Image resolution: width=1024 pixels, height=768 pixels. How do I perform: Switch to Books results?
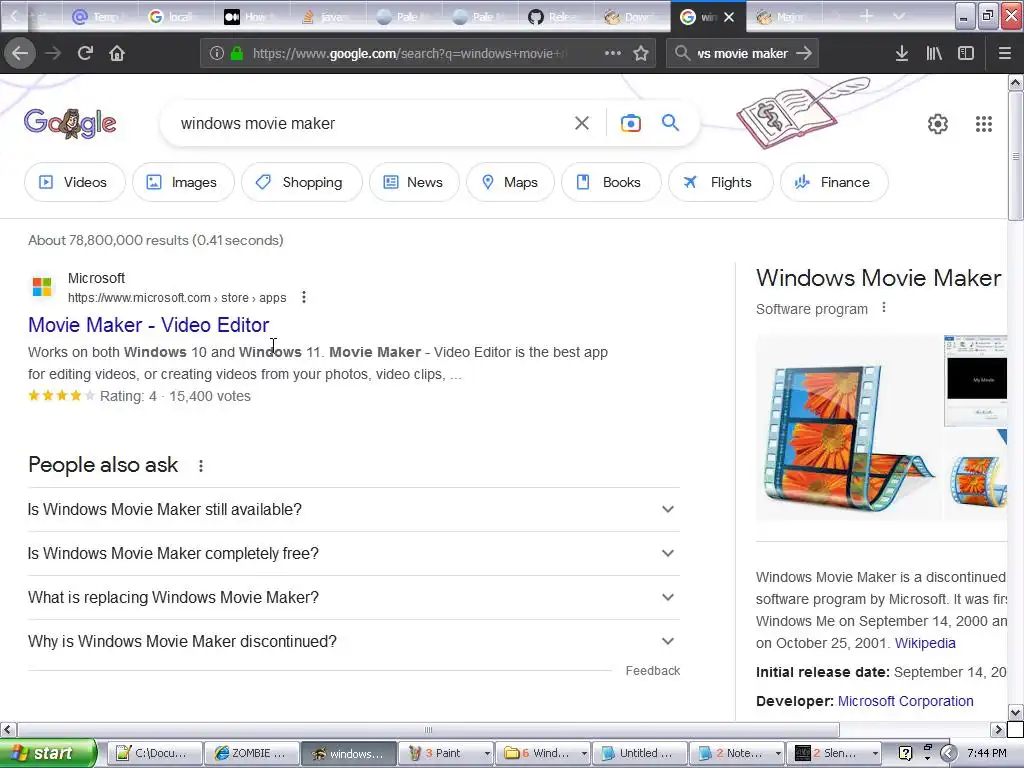(x=611, y=182)
